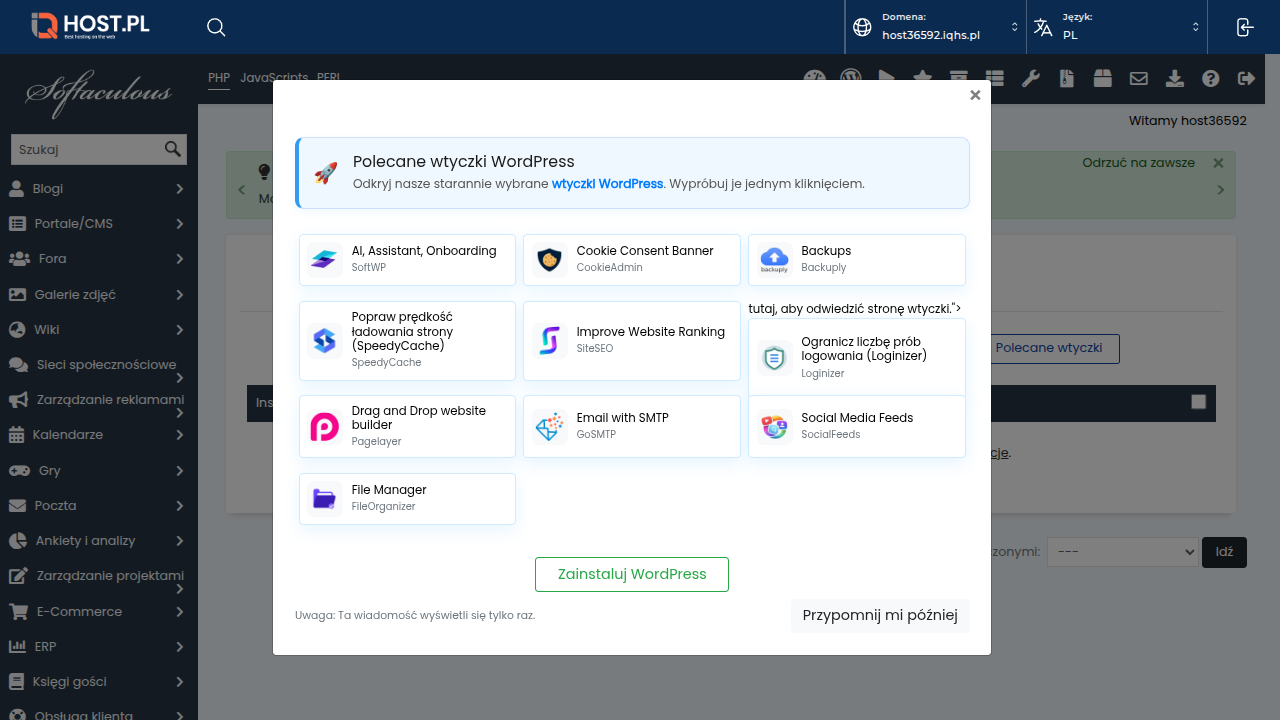Click the Fora people icon in sidebar
Image resolution: width=1280 pixels, height=720 pixels.
tap(19, 259)
